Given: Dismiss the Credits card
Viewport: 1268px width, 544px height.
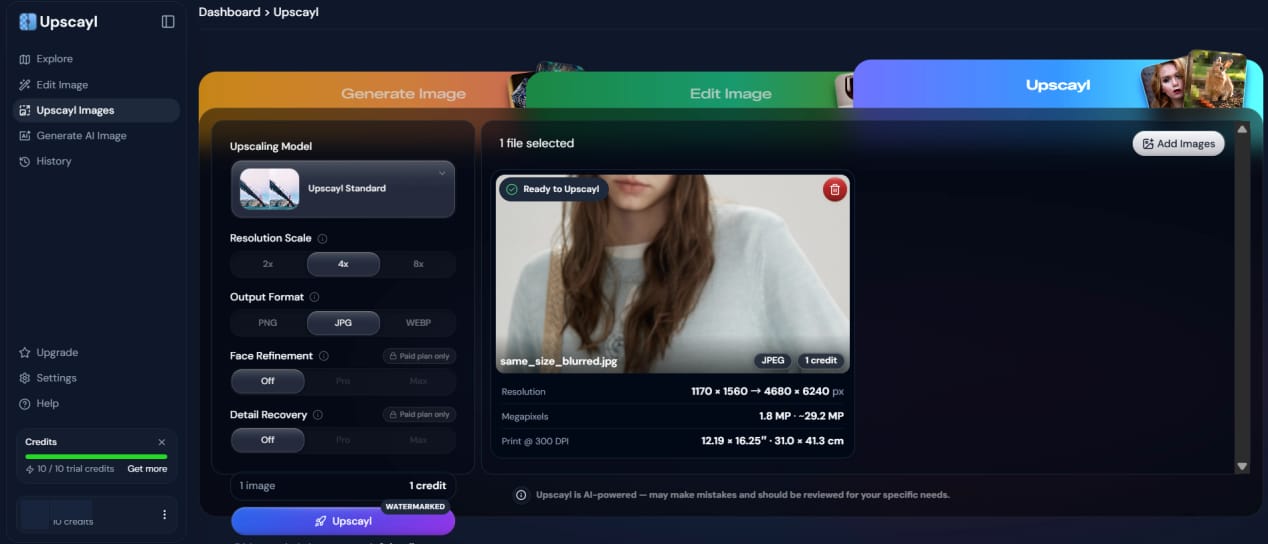Looking at the screenshot, I should pyautogui.click(x=162, y=442).
